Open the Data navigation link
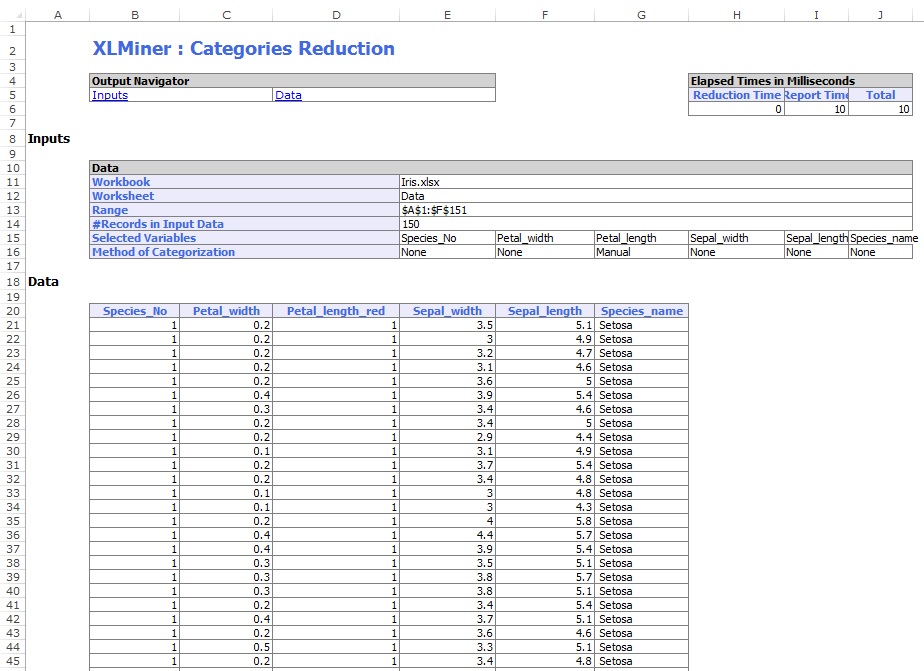Screen dimensions: 924x671 click(x=288, y=95)
